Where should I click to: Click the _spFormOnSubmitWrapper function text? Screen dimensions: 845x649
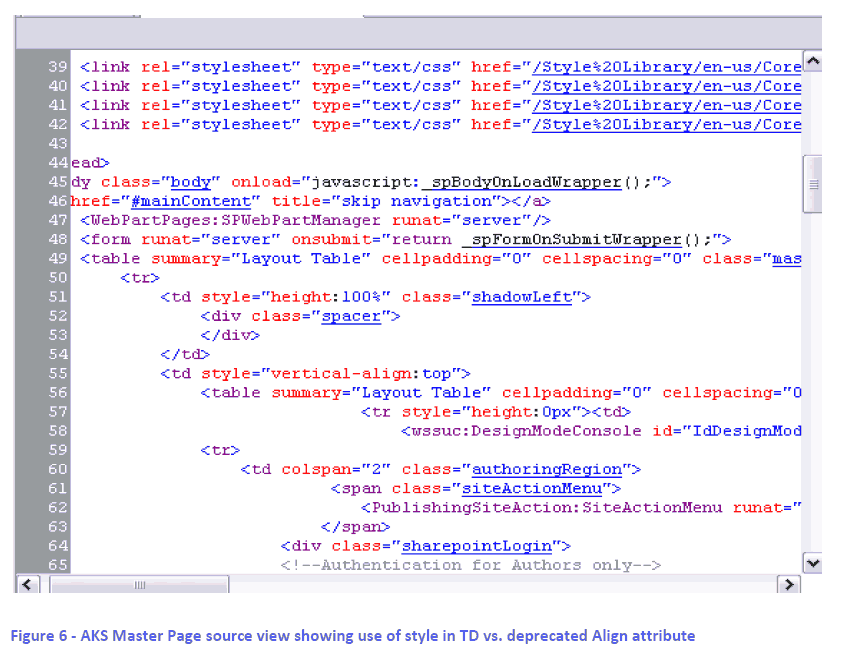click(572, 240)
